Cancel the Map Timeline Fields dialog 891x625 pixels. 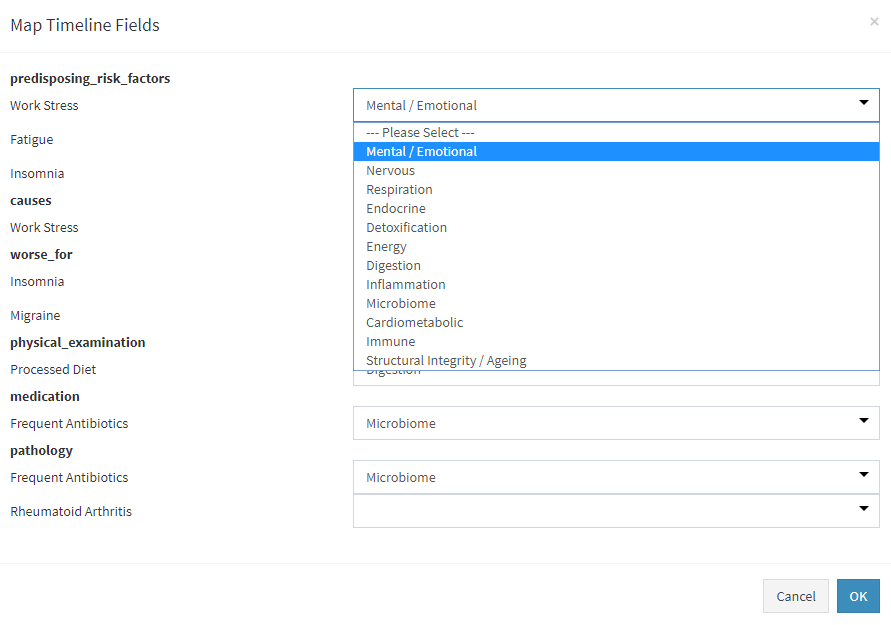coord(796,595)
